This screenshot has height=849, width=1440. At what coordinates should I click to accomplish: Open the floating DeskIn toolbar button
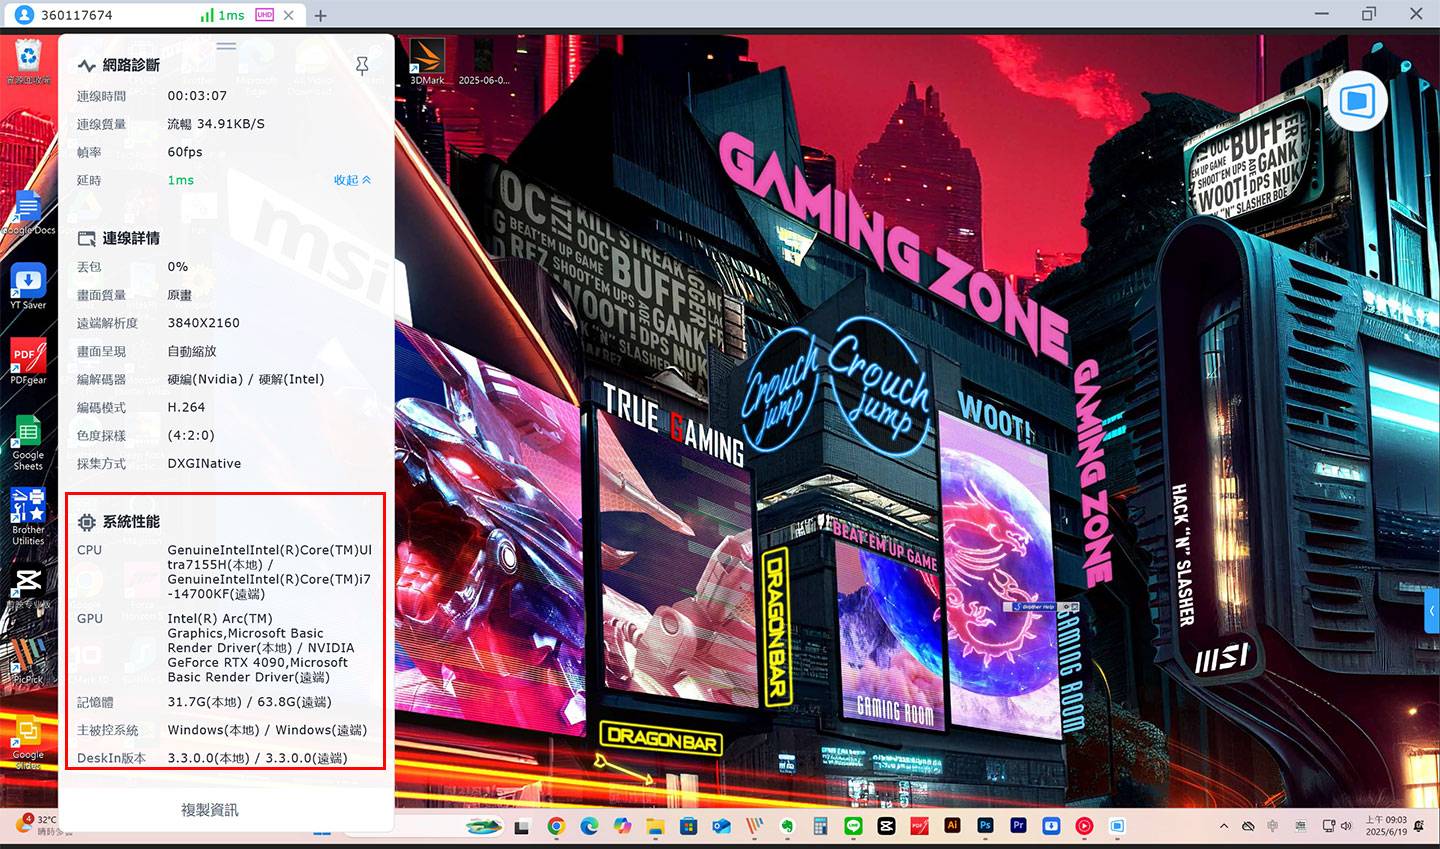[x=1357, y=100]
